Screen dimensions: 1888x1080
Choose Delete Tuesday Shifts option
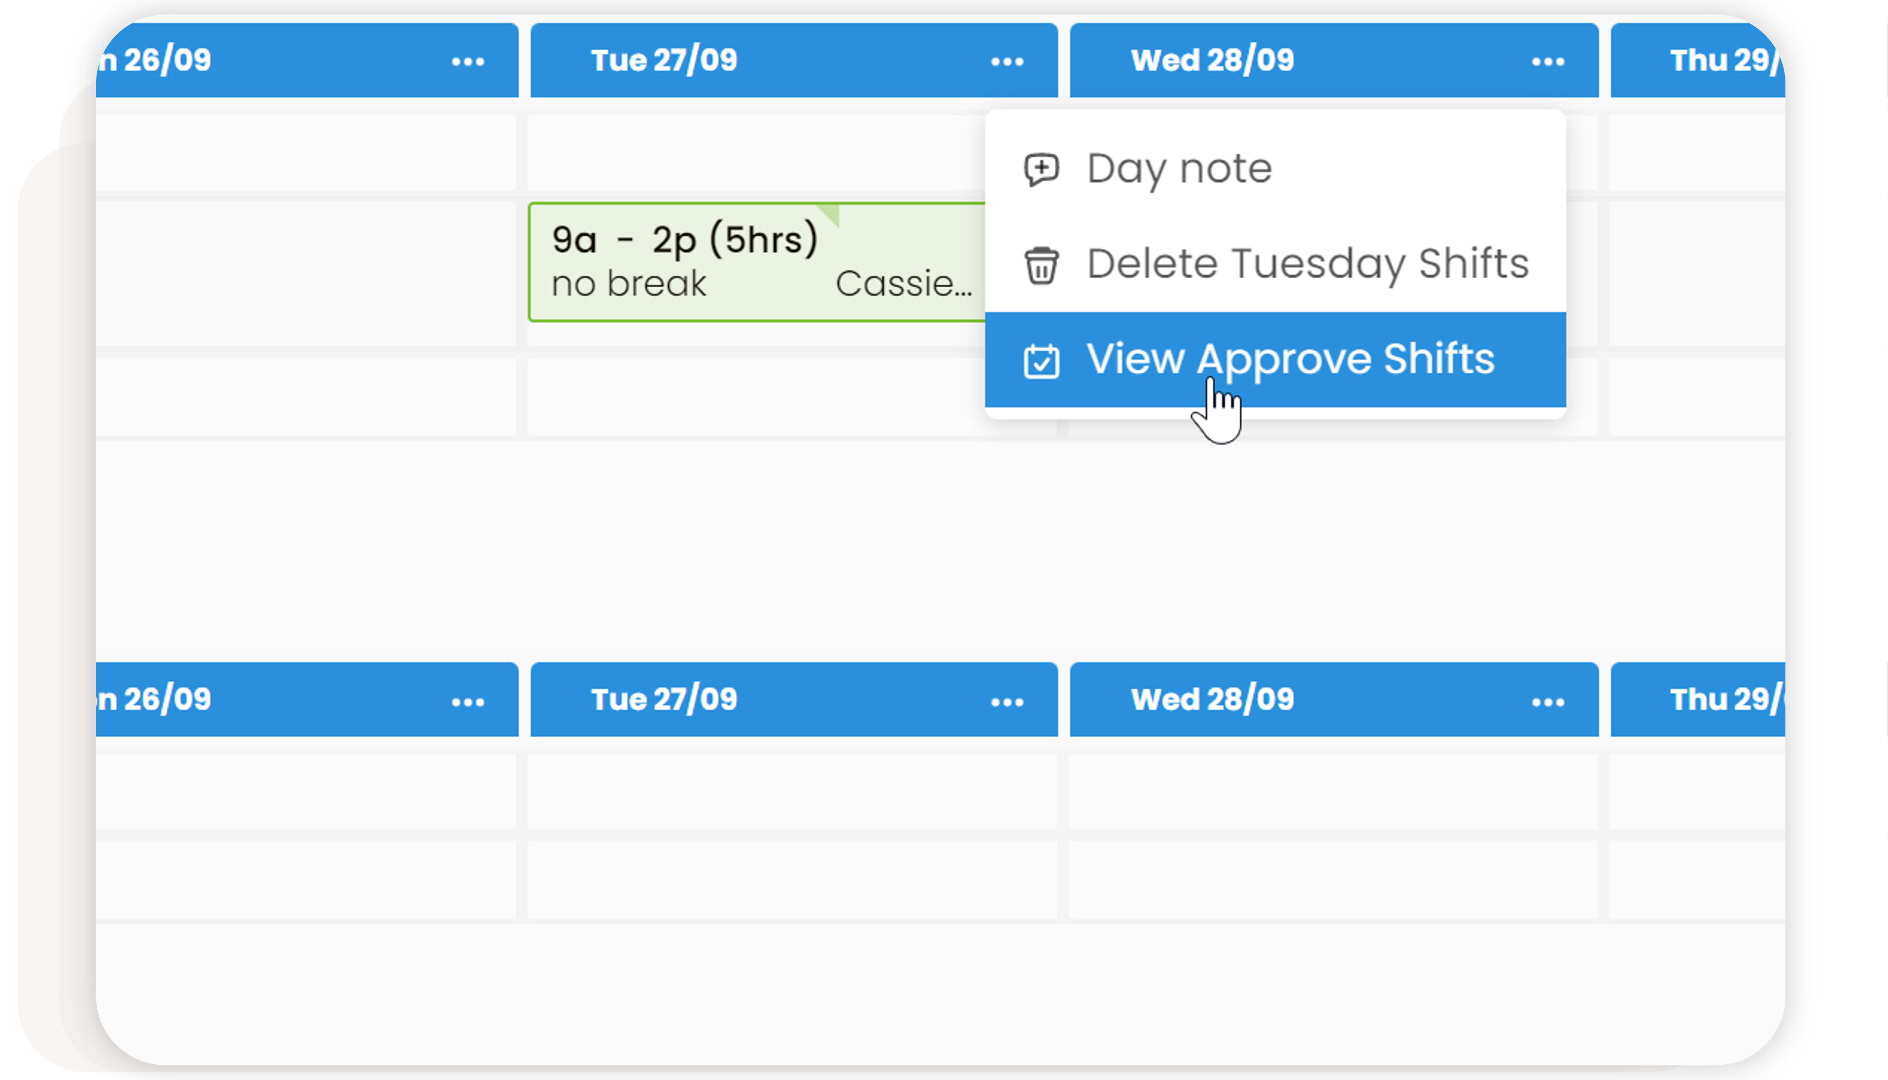[1307, 265]
